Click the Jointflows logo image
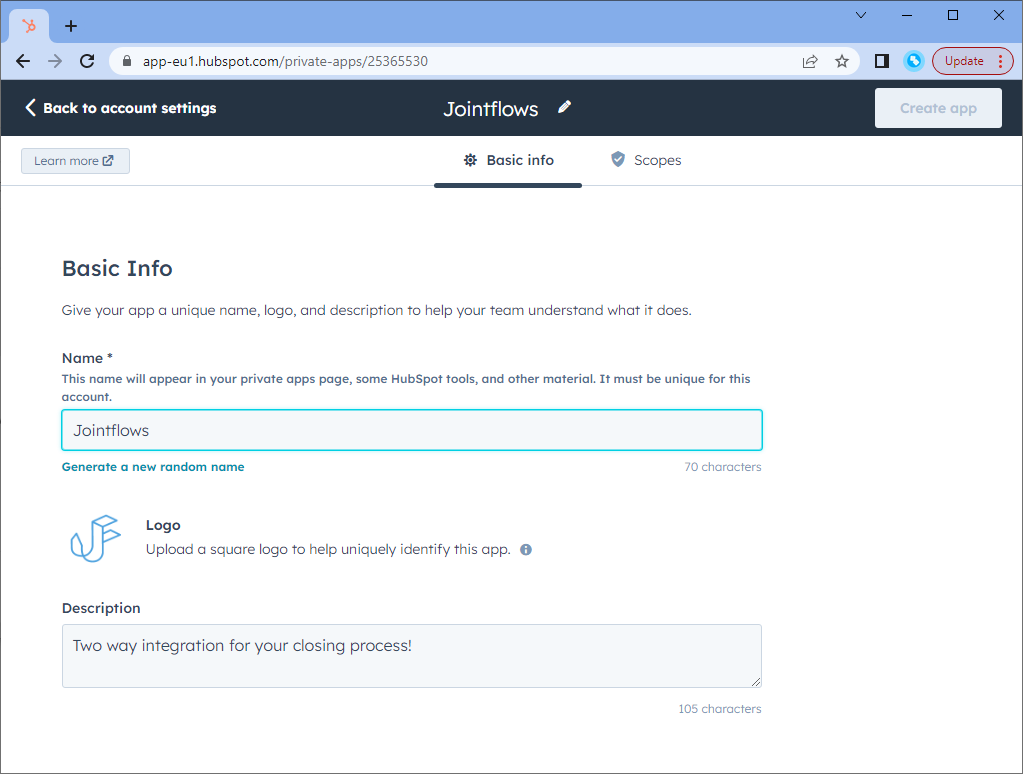1023x774 pixels. [95, 538]
